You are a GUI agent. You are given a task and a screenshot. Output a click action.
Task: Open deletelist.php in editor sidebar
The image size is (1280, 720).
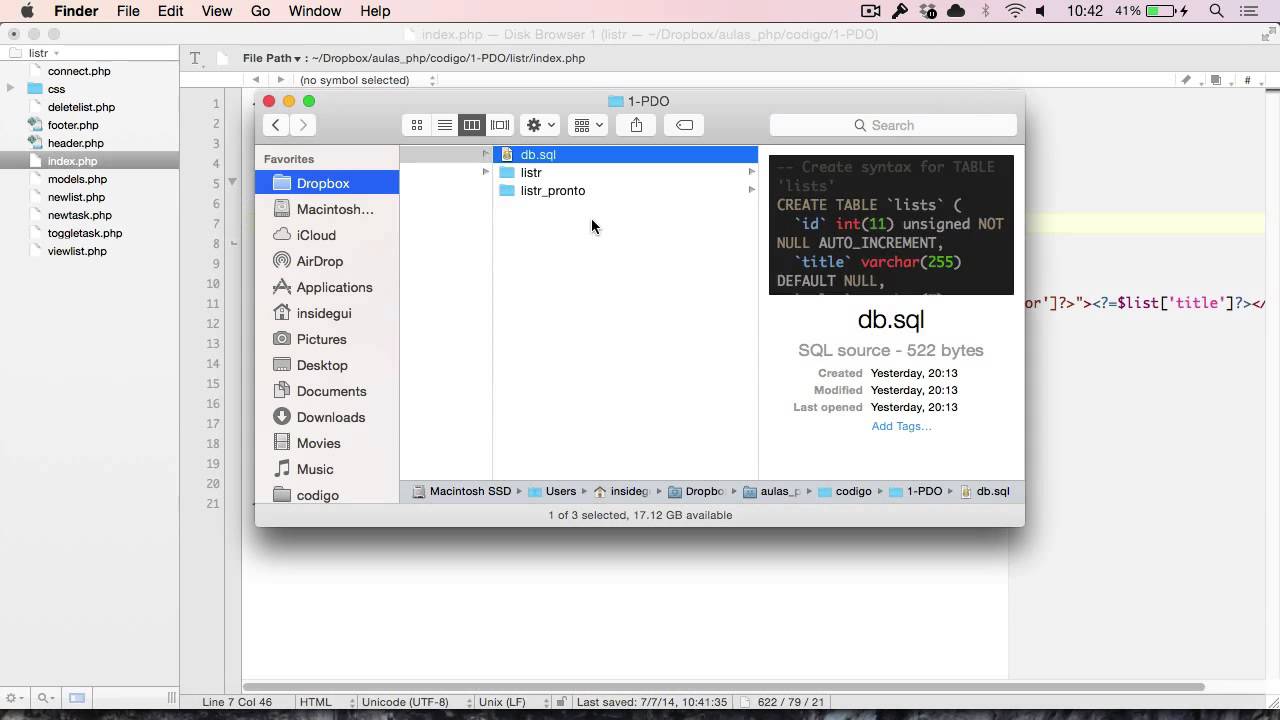coord(81,107)
